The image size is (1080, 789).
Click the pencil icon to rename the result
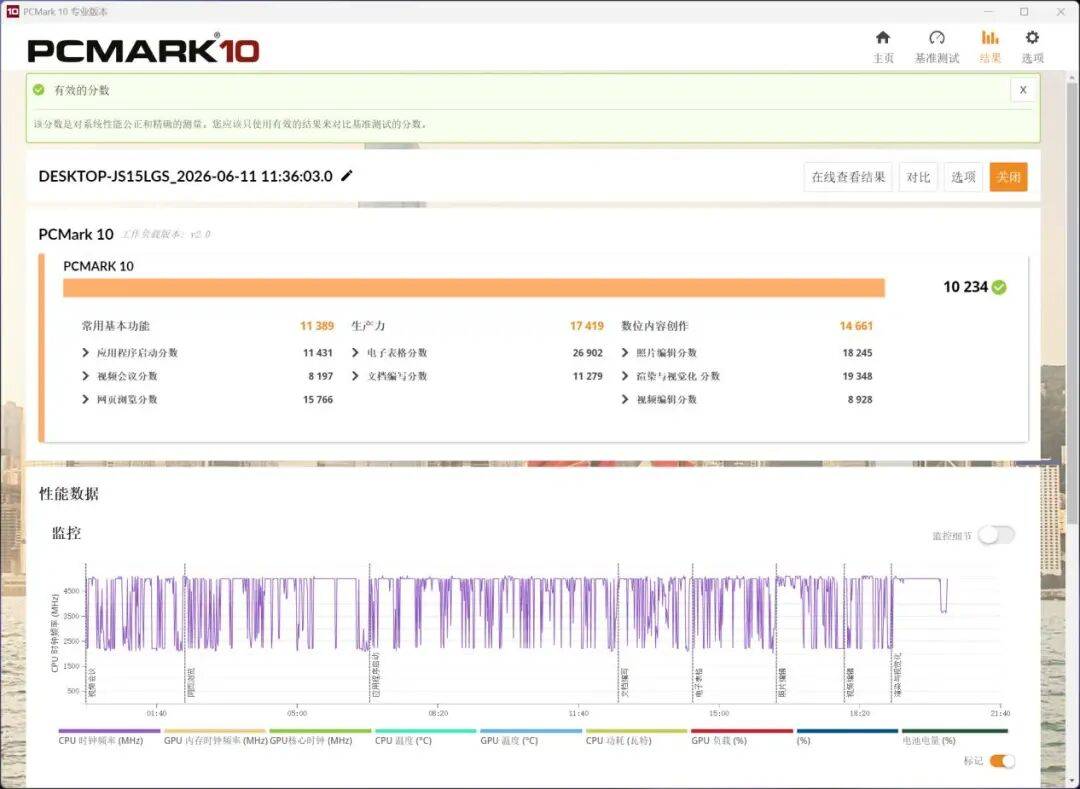[x=347, y=176]
